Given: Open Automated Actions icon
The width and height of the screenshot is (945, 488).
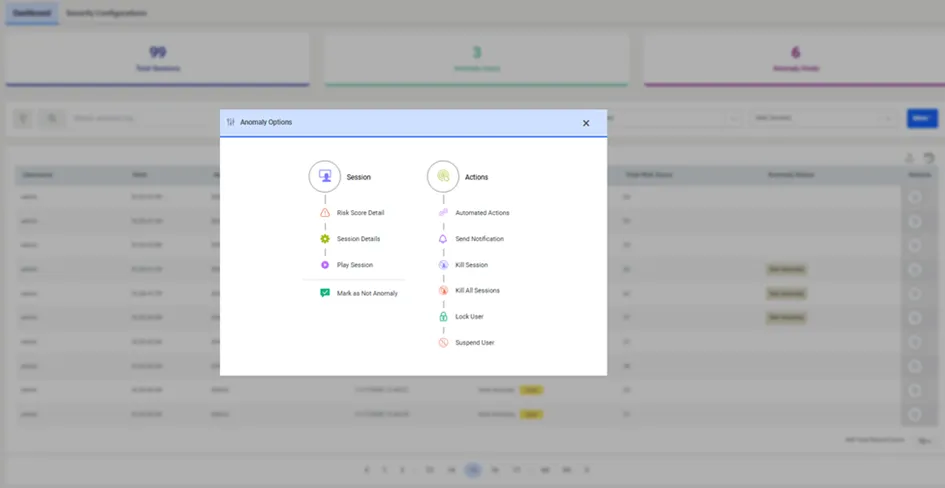Looking at the screenshot, I should coord(443,213).
